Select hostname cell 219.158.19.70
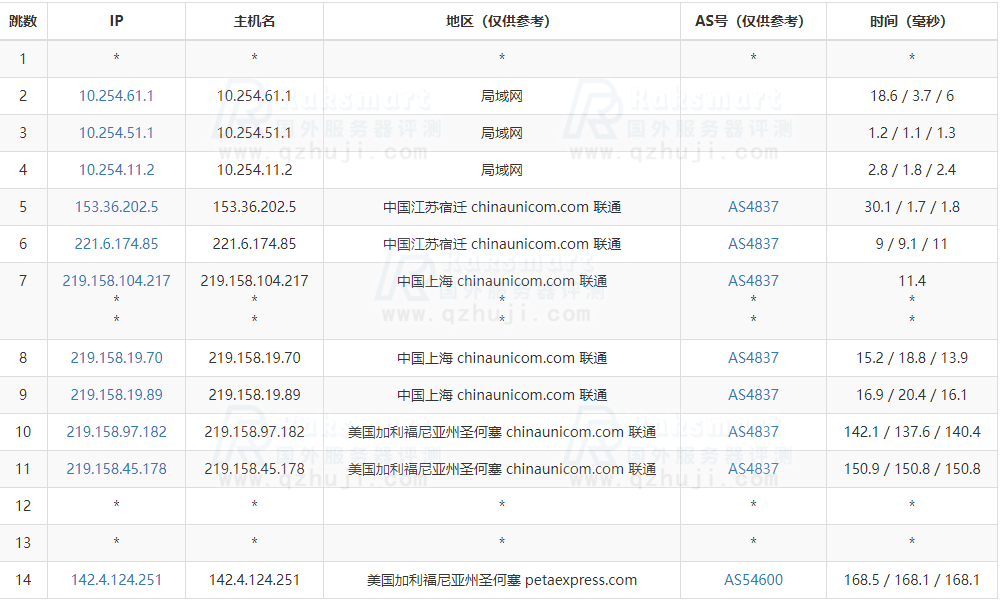The height and width of the screenshot is (602, 1005). coord(254,358)
